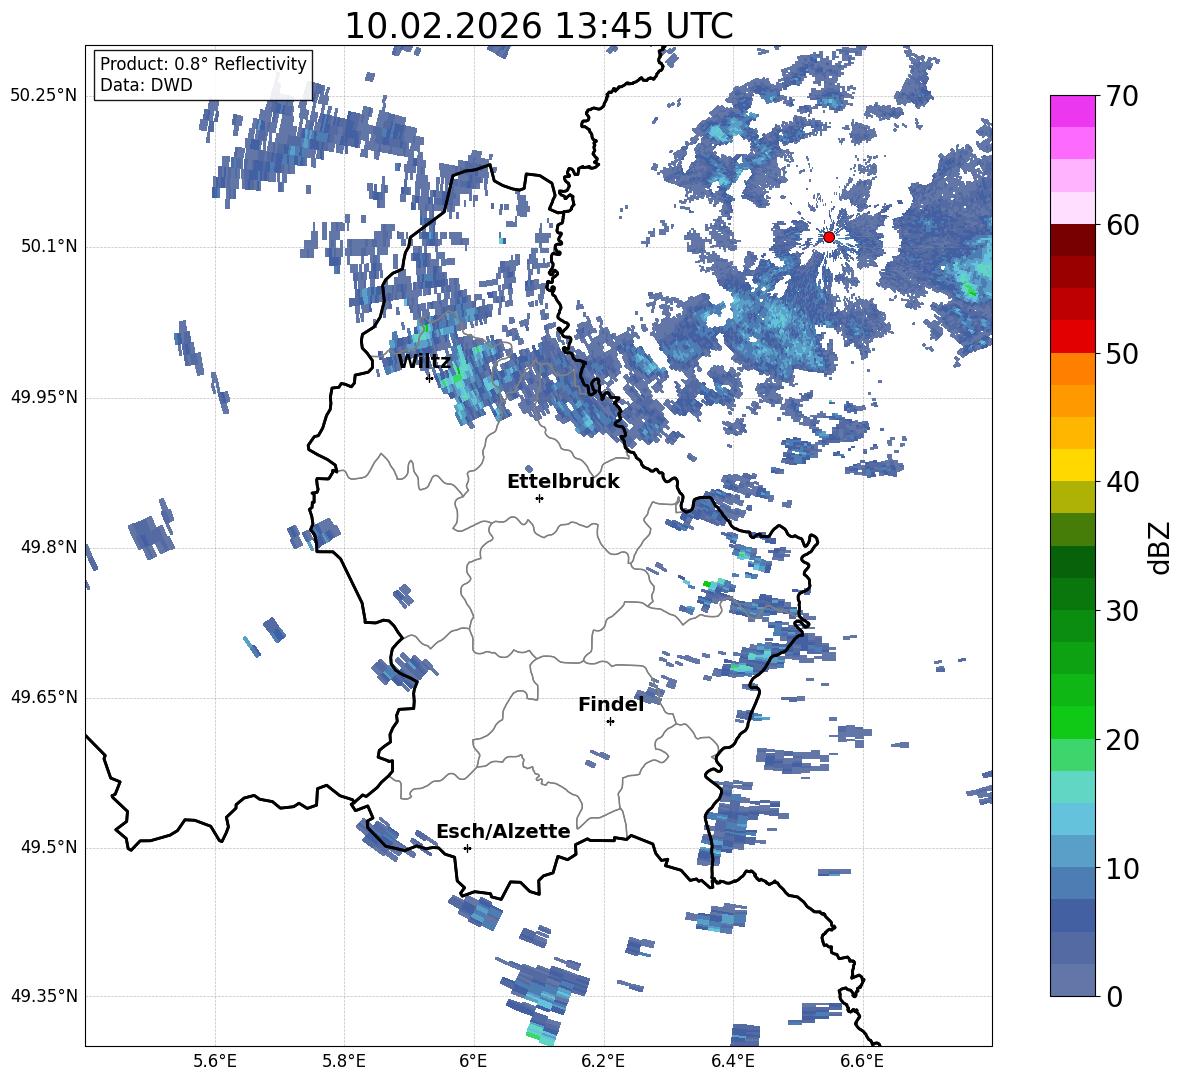
Task: Click the latitude label 50.1°N
Action: tap(48, 247)
